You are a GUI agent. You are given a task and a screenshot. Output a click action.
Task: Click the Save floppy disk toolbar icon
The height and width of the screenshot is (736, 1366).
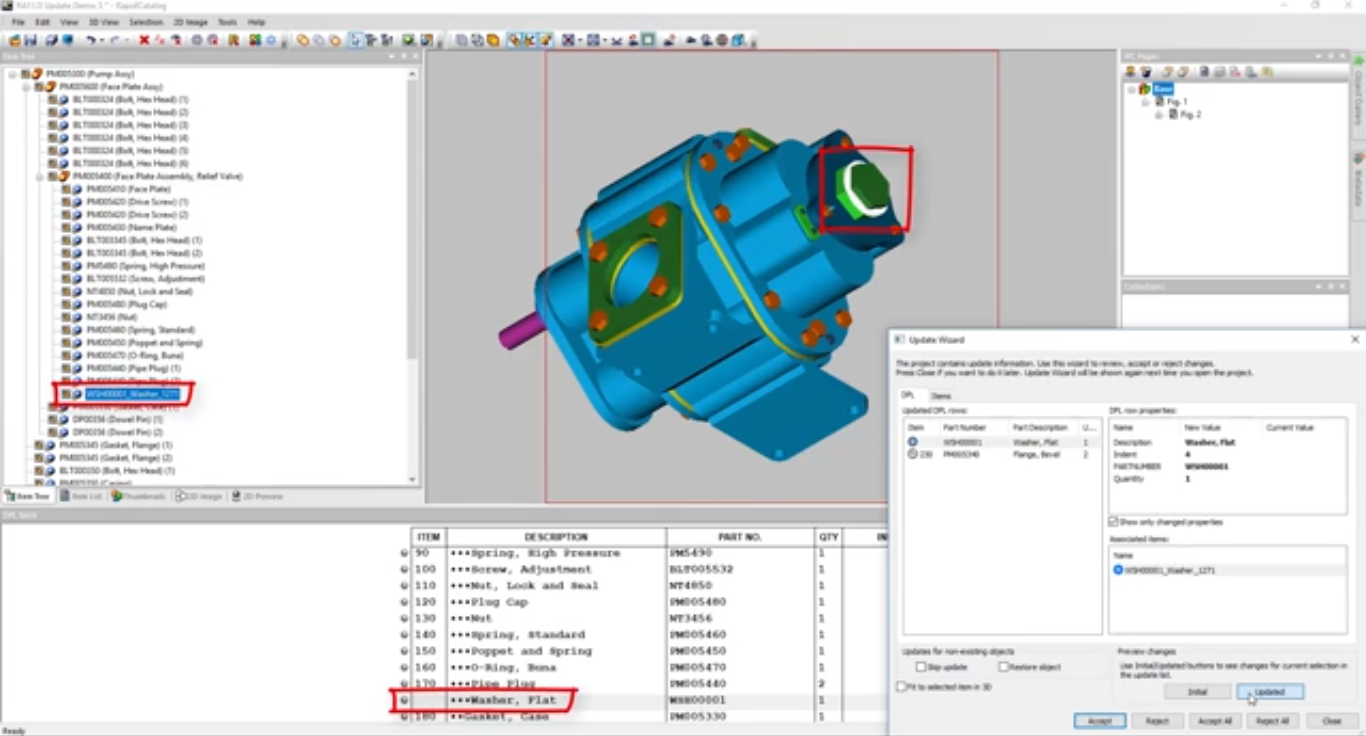tap(30, 40)
